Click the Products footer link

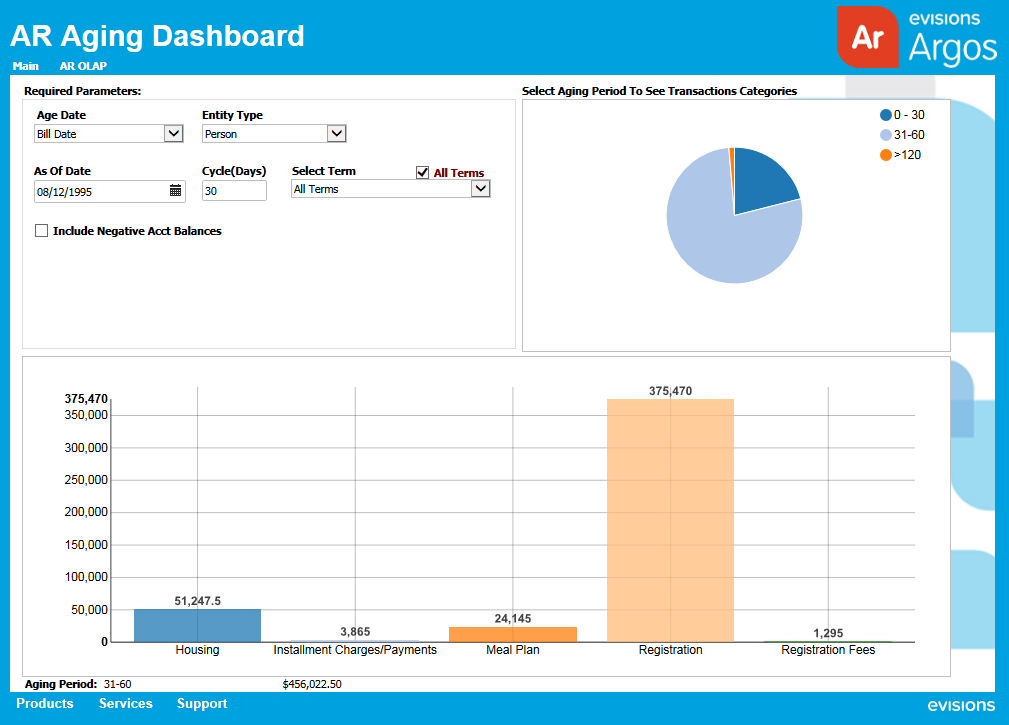tap(45, 703)
